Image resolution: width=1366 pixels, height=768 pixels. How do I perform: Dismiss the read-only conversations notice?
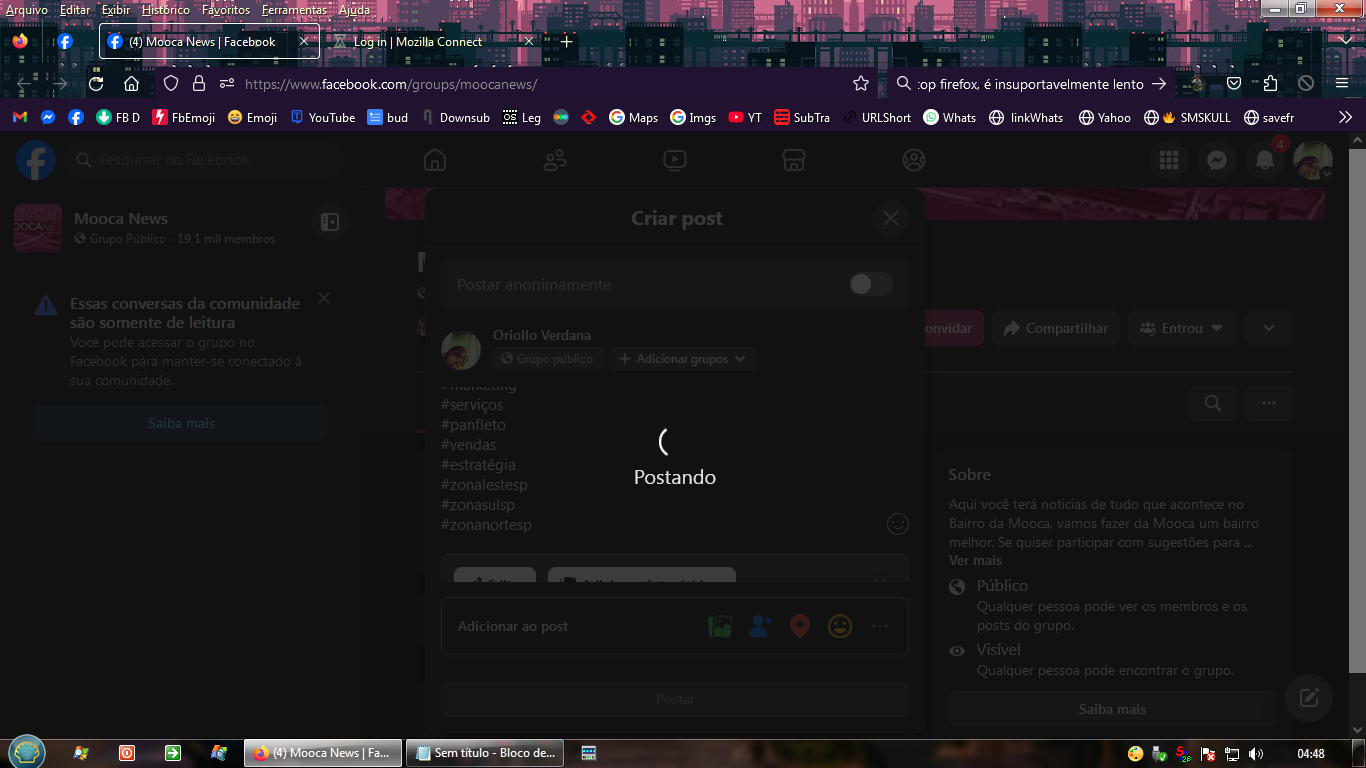pyautogui.click(x=323, y=298)
